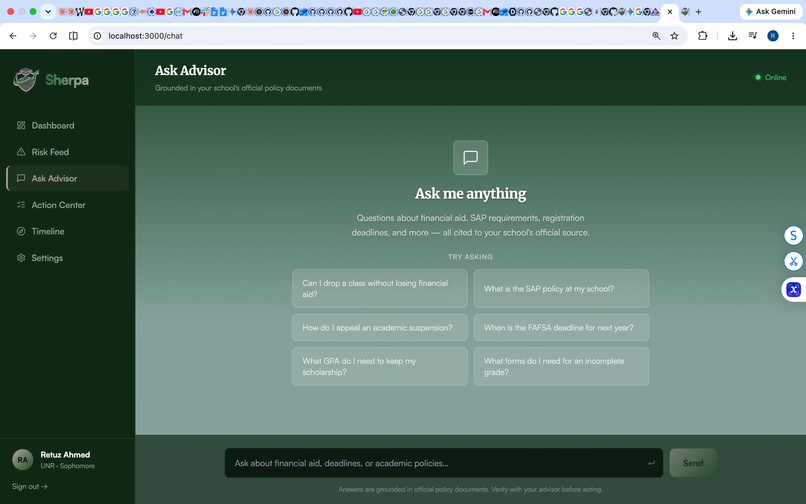This screenshot has height=504, width=806.
Task: Toggle the browser side panel icon
Action: pyautogui.click(x=74, y=35)
